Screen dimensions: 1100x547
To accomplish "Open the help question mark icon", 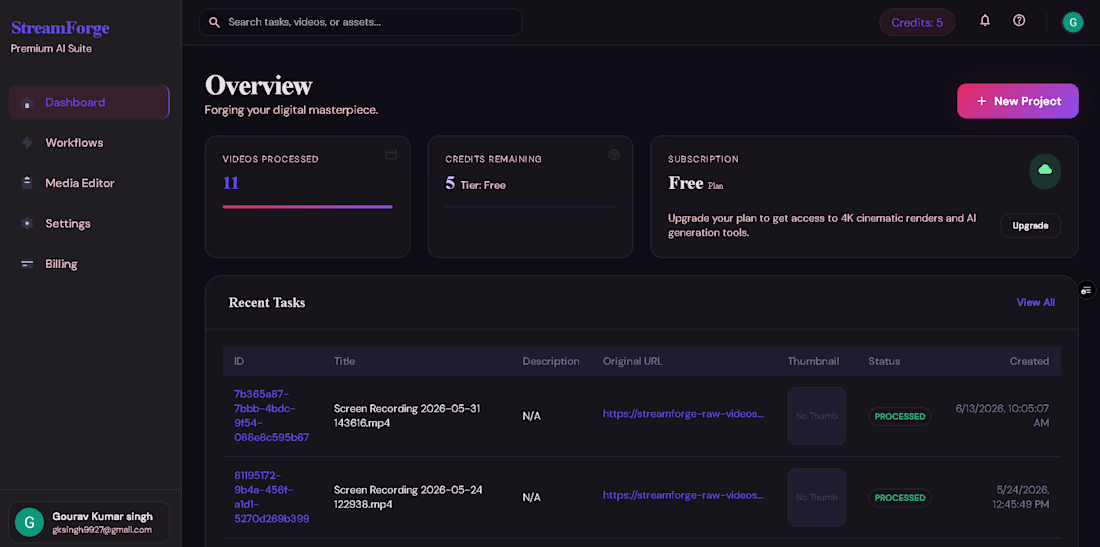I will pyautogui.click(x=1019, y=21).
